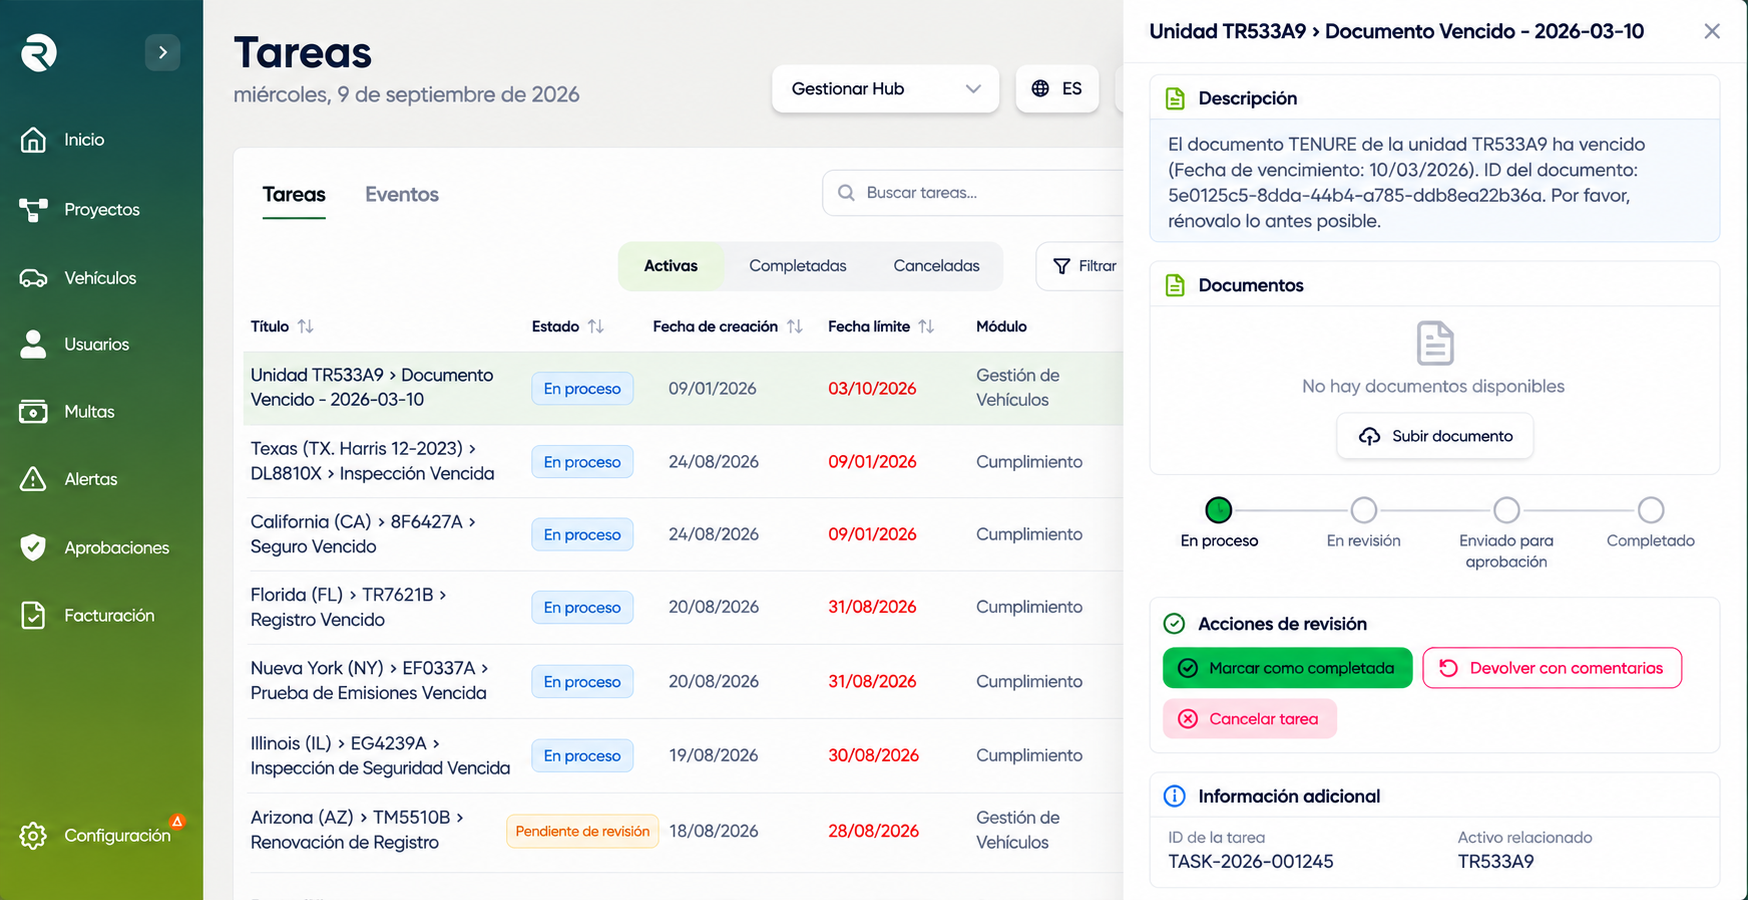Click Devolver con comentarios button
The width and height of the screenshot is (1748, 900).
pos(1552,668)
